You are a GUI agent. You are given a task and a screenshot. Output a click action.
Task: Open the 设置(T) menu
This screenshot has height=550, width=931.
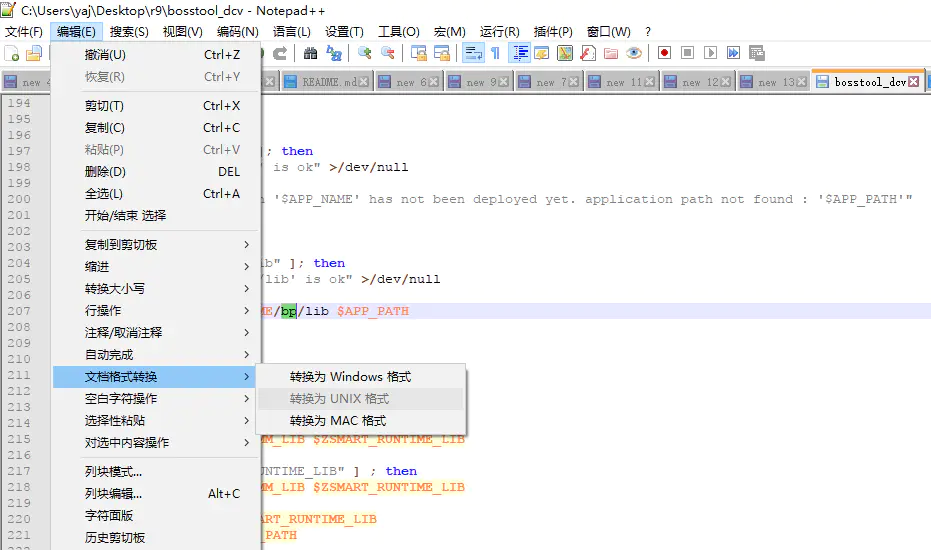point(344,31)
